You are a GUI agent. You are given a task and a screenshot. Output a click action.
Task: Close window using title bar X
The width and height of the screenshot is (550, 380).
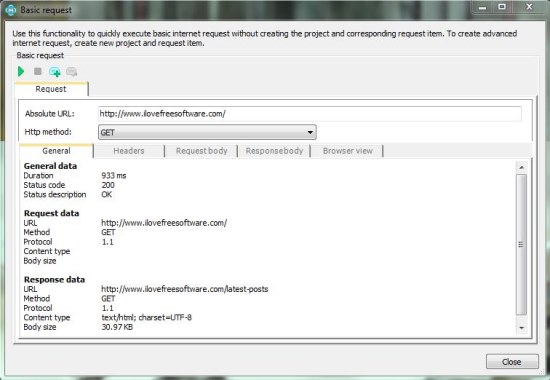pos(529,7)
